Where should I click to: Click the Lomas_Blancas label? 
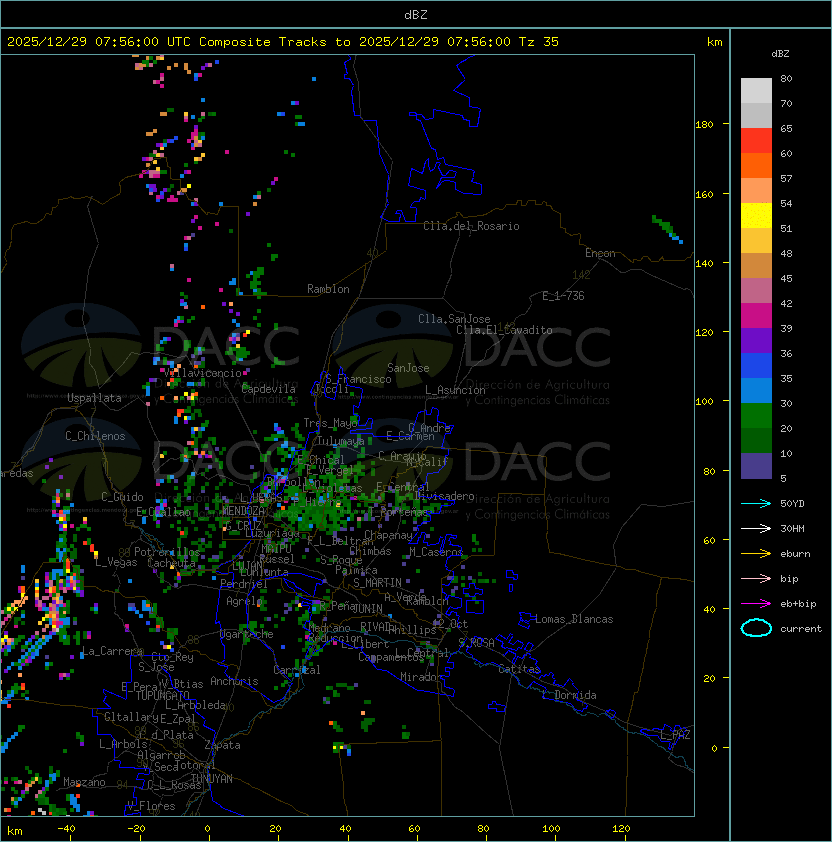574,619
